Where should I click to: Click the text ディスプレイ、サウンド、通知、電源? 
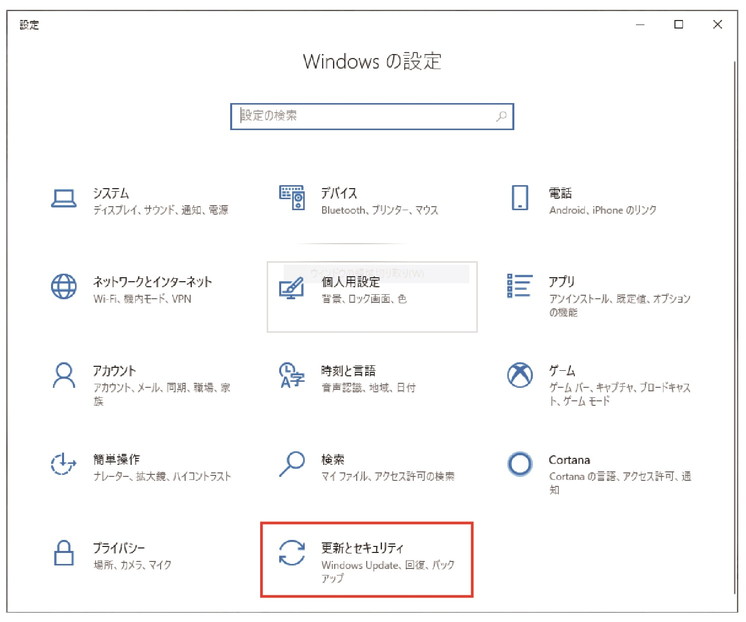161,210
